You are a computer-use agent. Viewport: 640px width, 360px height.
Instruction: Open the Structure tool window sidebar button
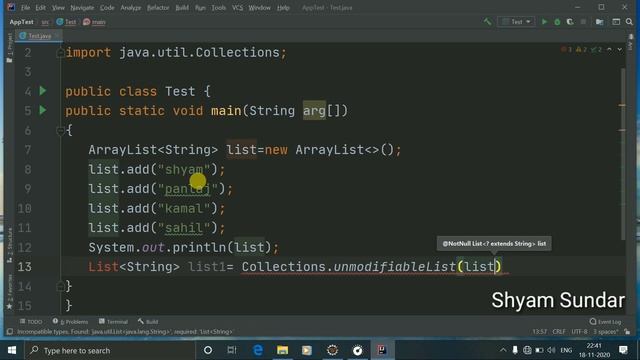tap(10, 245)
